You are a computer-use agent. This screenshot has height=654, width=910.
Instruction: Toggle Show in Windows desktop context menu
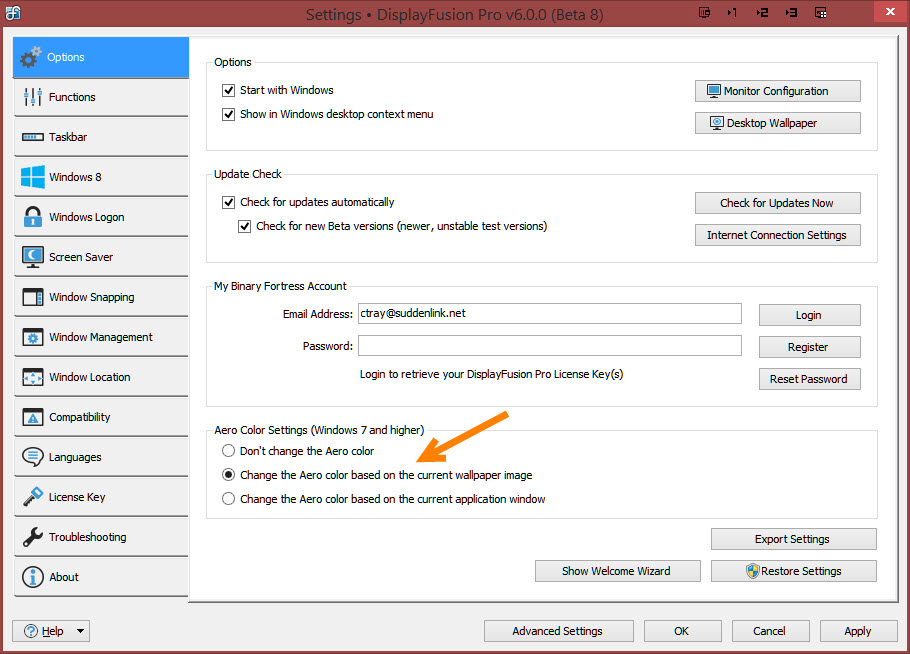[x=229, y=114]
